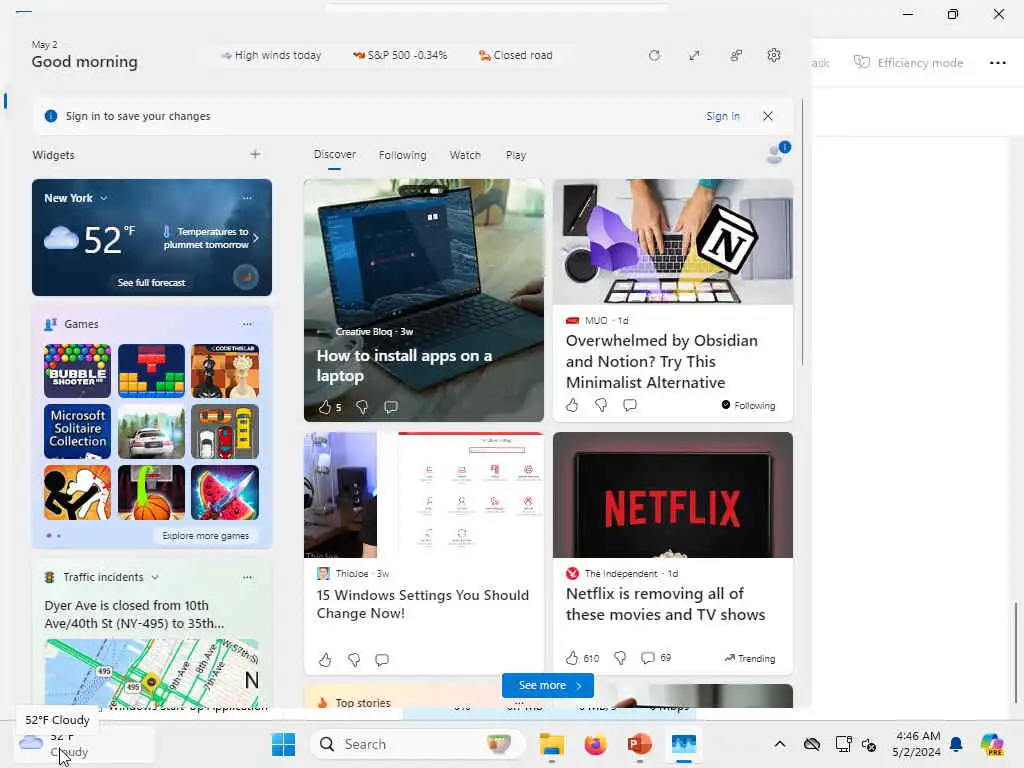Open next weather alert chevron

tap(256, 238)
